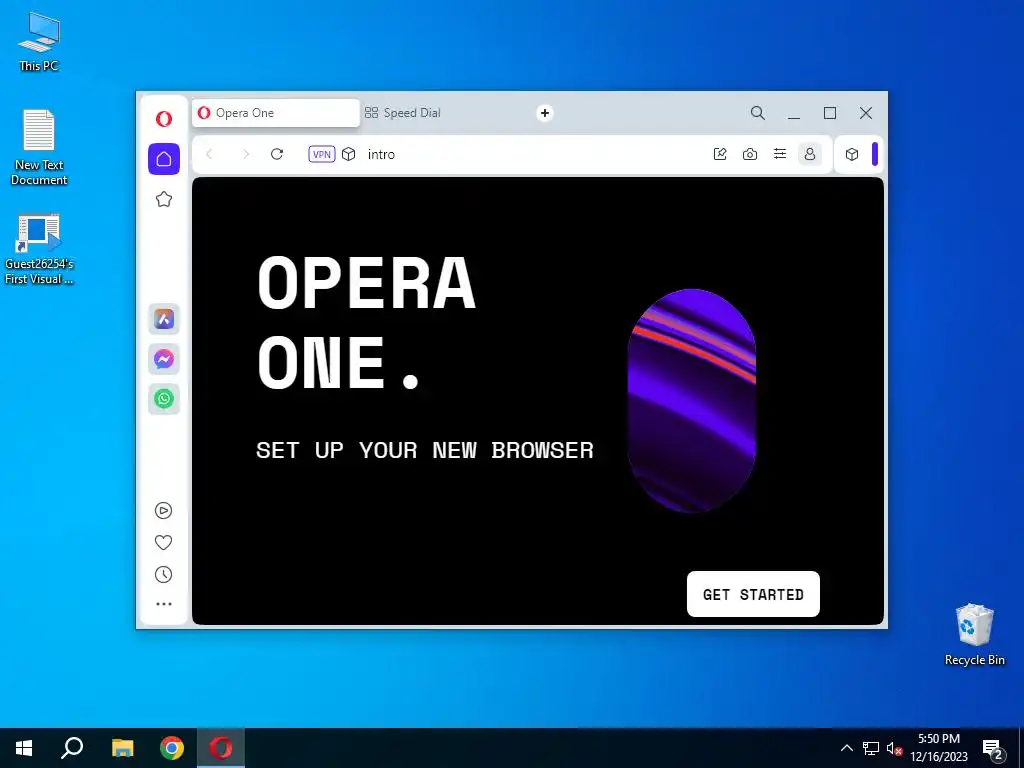Screen dimensions: 1024x768
Task: Open the Windows Start menu
Action: [x=24, y=748]
